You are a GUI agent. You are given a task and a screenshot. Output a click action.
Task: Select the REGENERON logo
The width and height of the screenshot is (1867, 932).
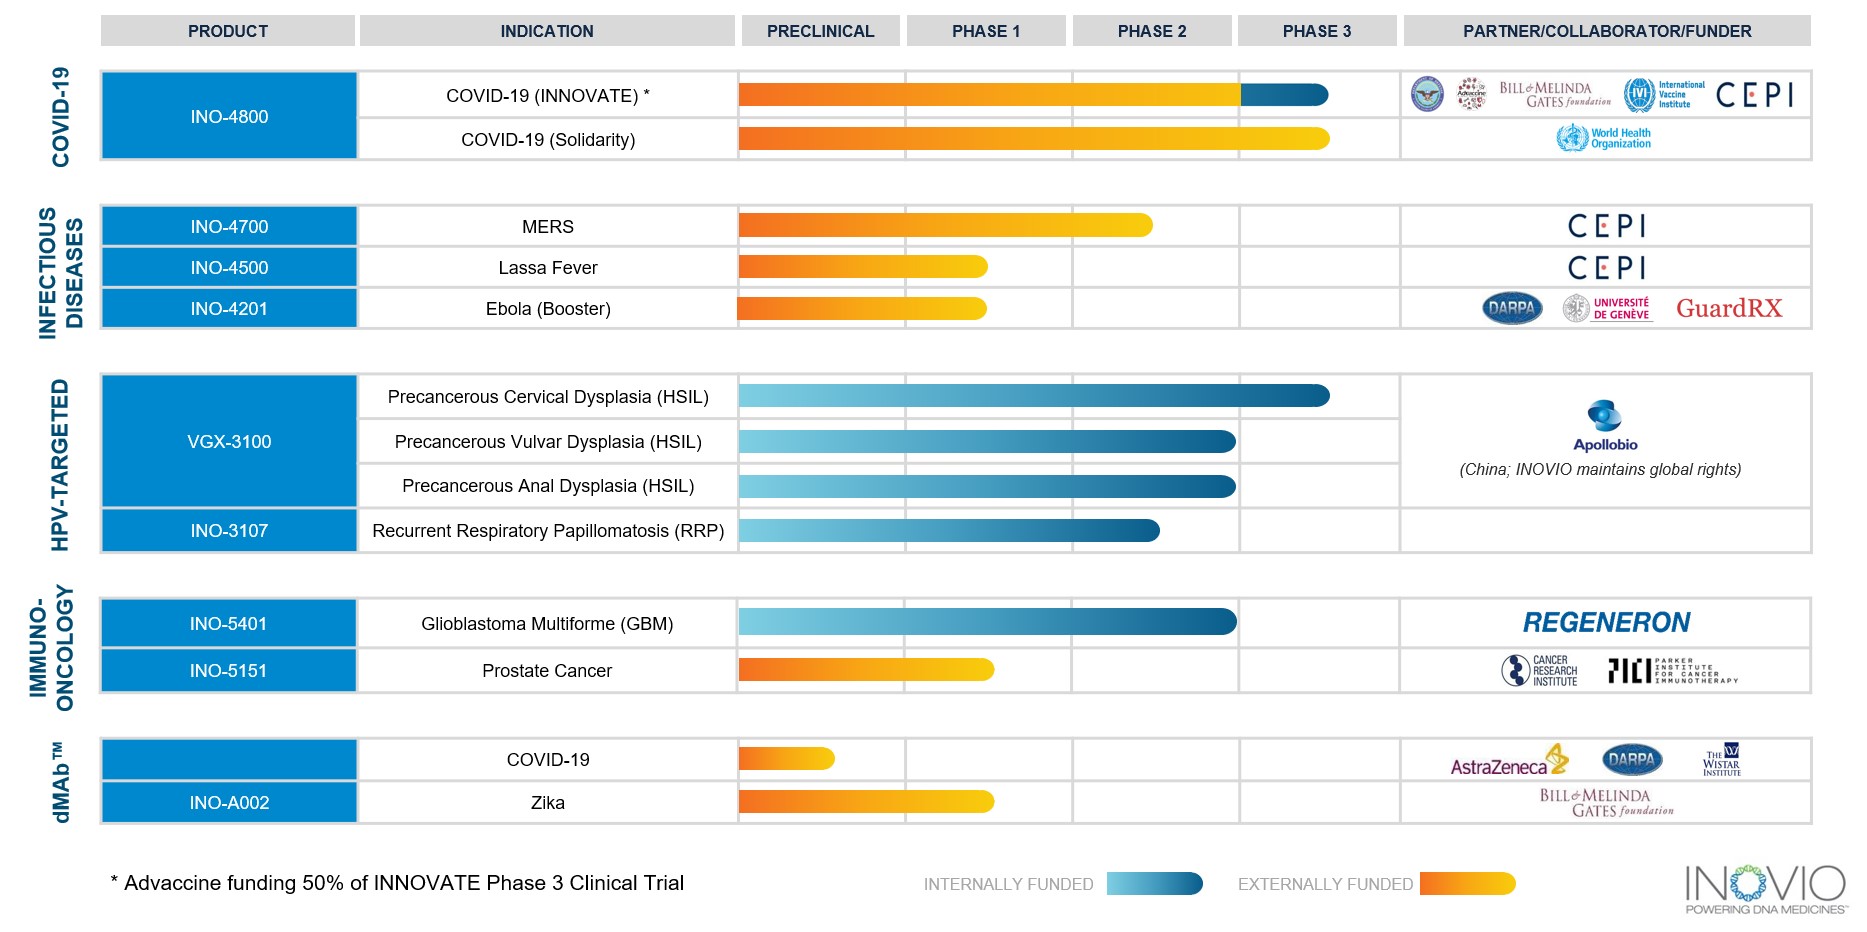1606,623
